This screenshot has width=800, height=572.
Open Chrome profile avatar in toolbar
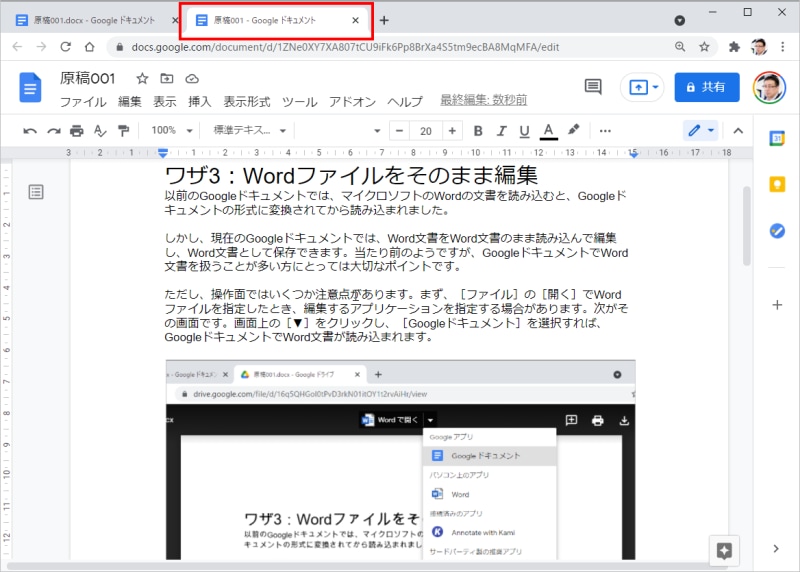click(759, 47)
